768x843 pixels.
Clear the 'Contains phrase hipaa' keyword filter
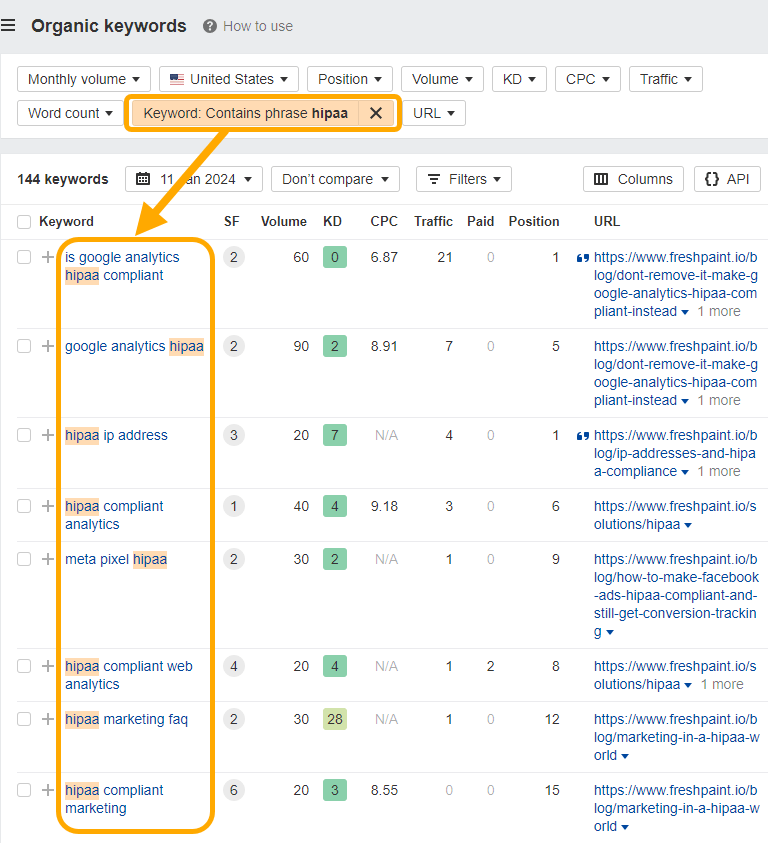(x=376, y=113)
